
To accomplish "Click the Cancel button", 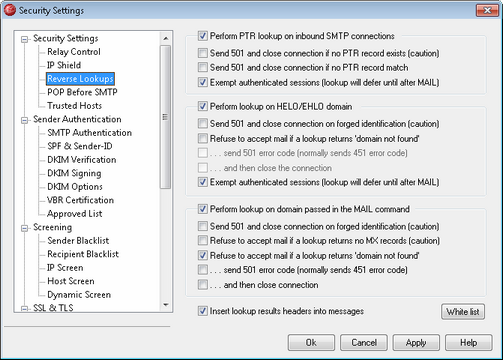I will [x=364, y=342].
